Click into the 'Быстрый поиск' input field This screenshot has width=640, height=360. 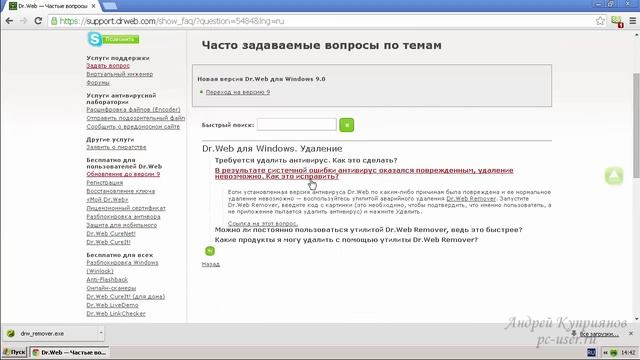(297, 124)
